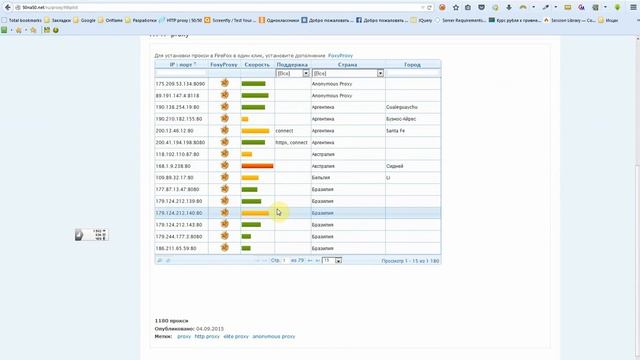Click 'https, connect' support cell
The width and height of the screenshot is (640, 360).
pyautogui.click(x=293, y=142)
